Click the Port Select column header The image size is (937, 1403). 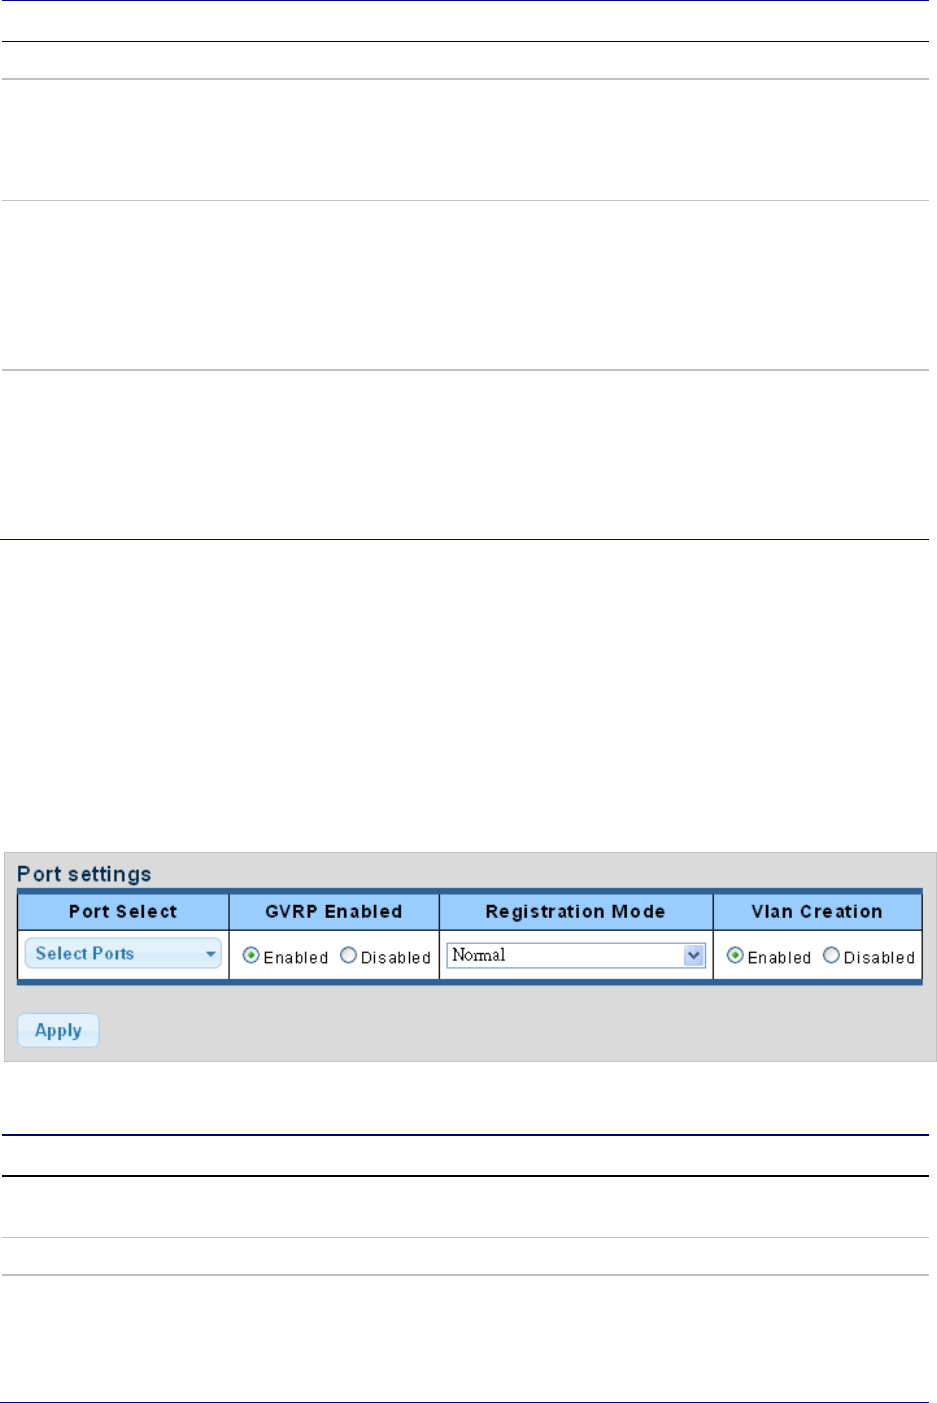click(x=123, y=911)
